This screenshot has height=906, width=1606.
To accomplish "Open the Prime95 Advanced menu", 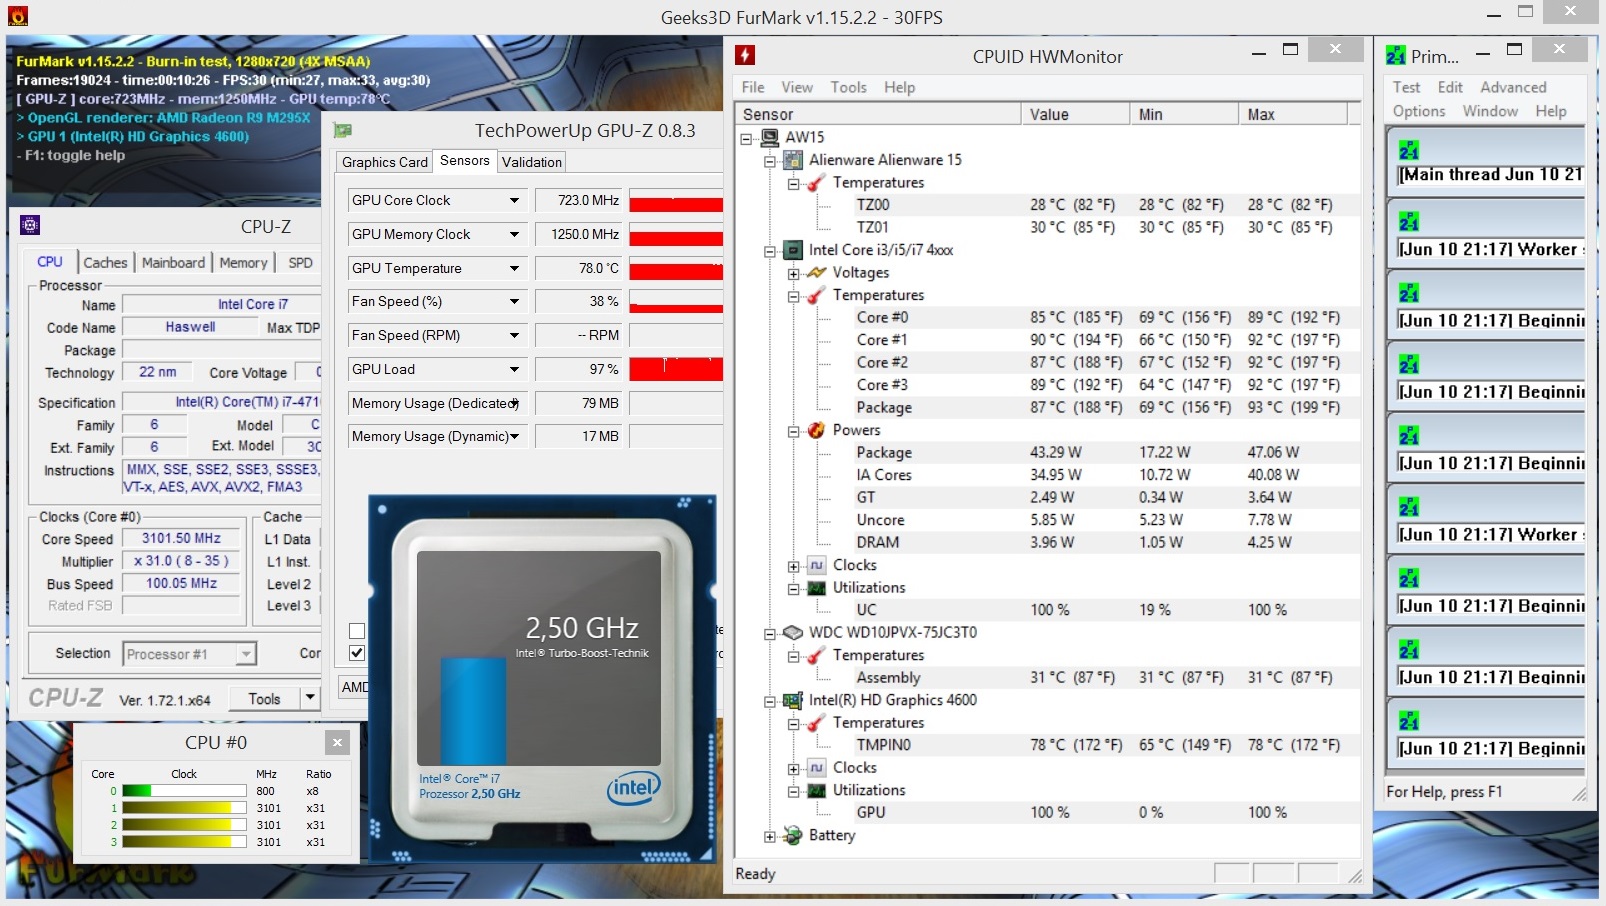I will click(x=1513, y=87).
